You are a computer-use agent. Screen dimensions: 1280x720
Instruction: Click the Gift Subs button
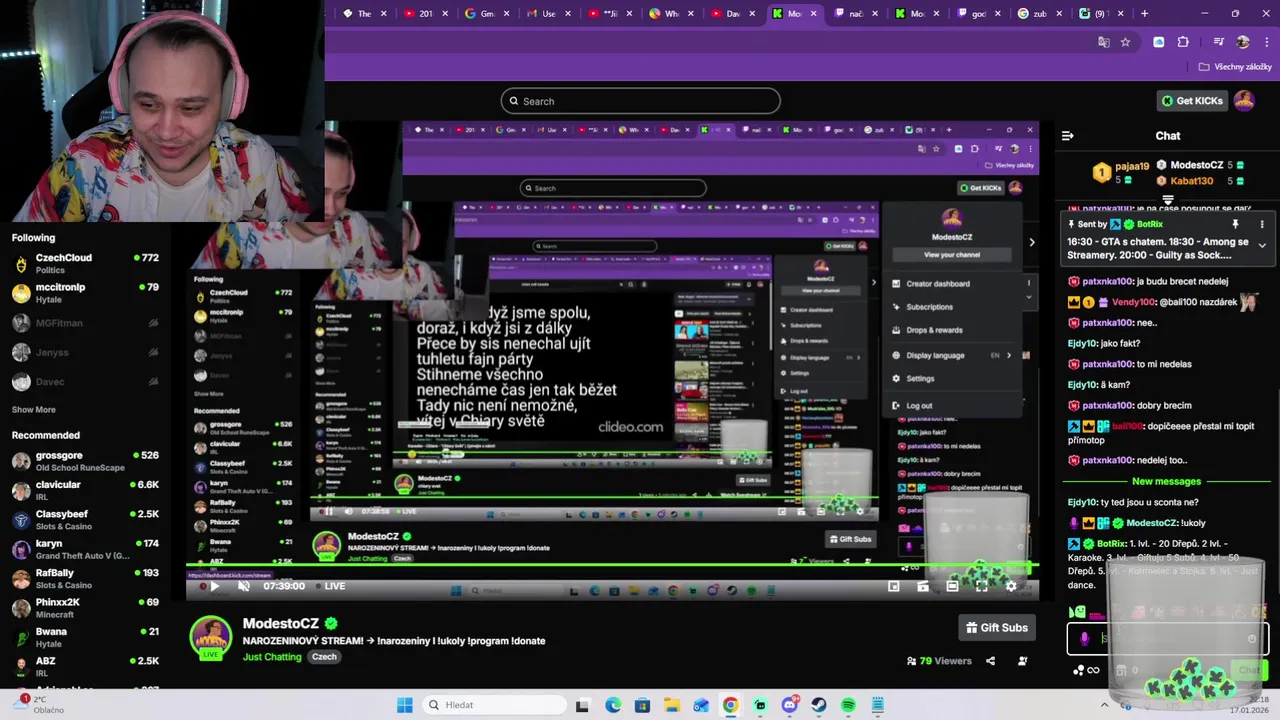click(x=996, y=628)
